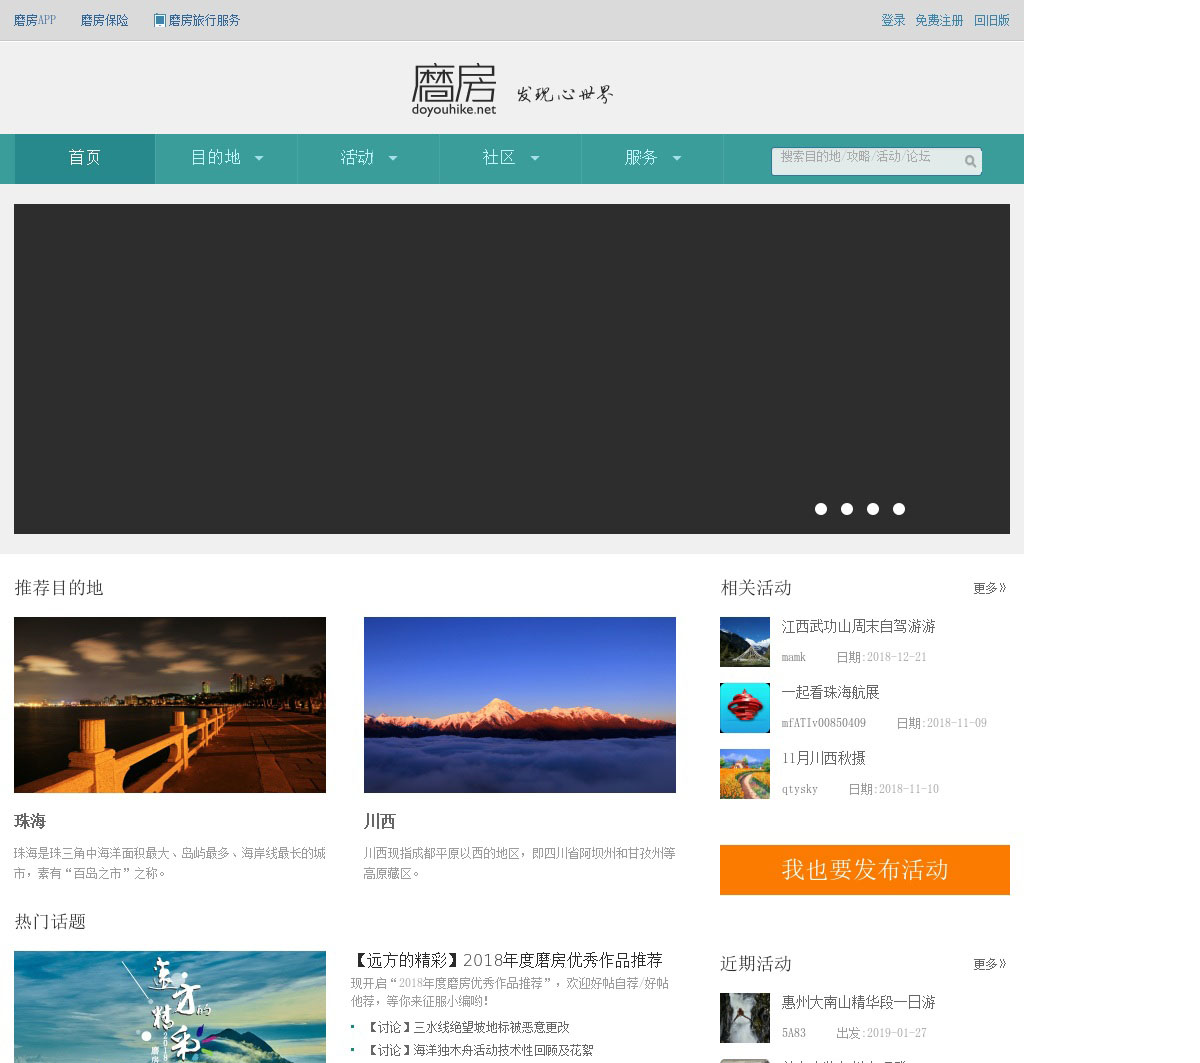Click the 更多 arrow beside 相关活动

tap(989, 588)
